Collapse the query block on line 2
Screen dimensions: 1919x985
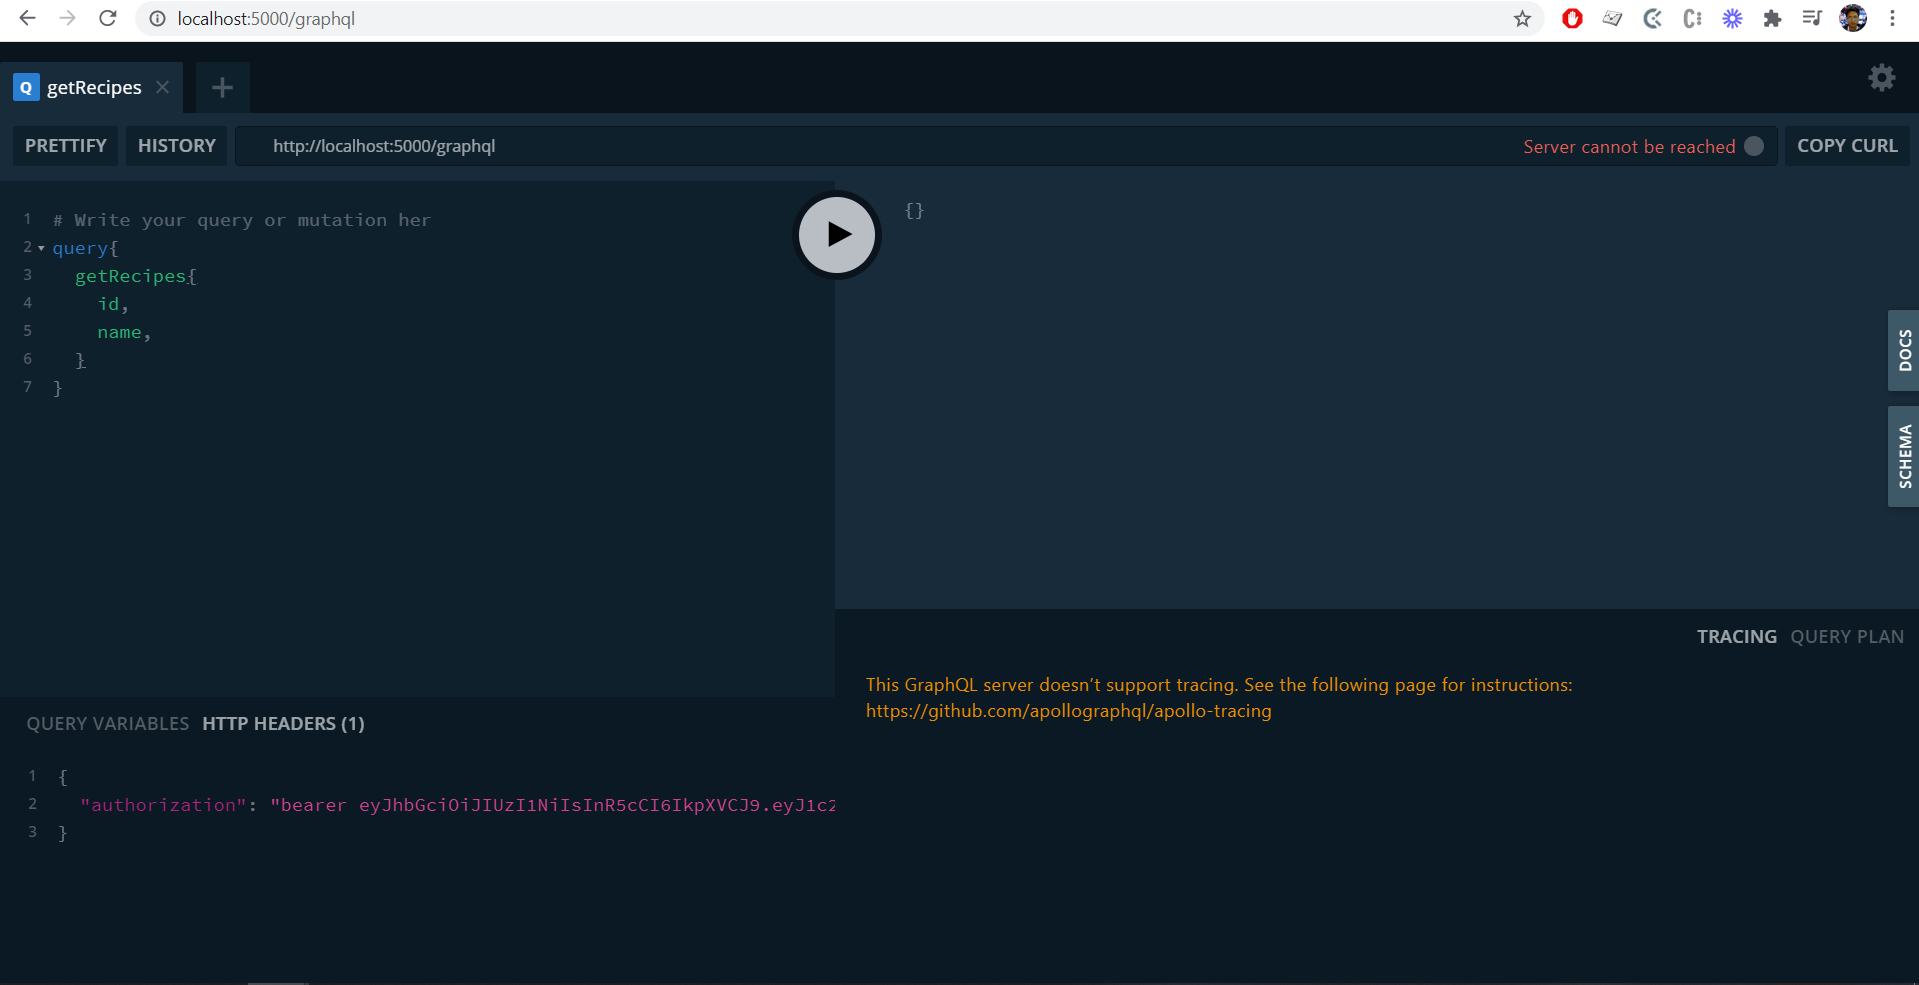point(40,248)
